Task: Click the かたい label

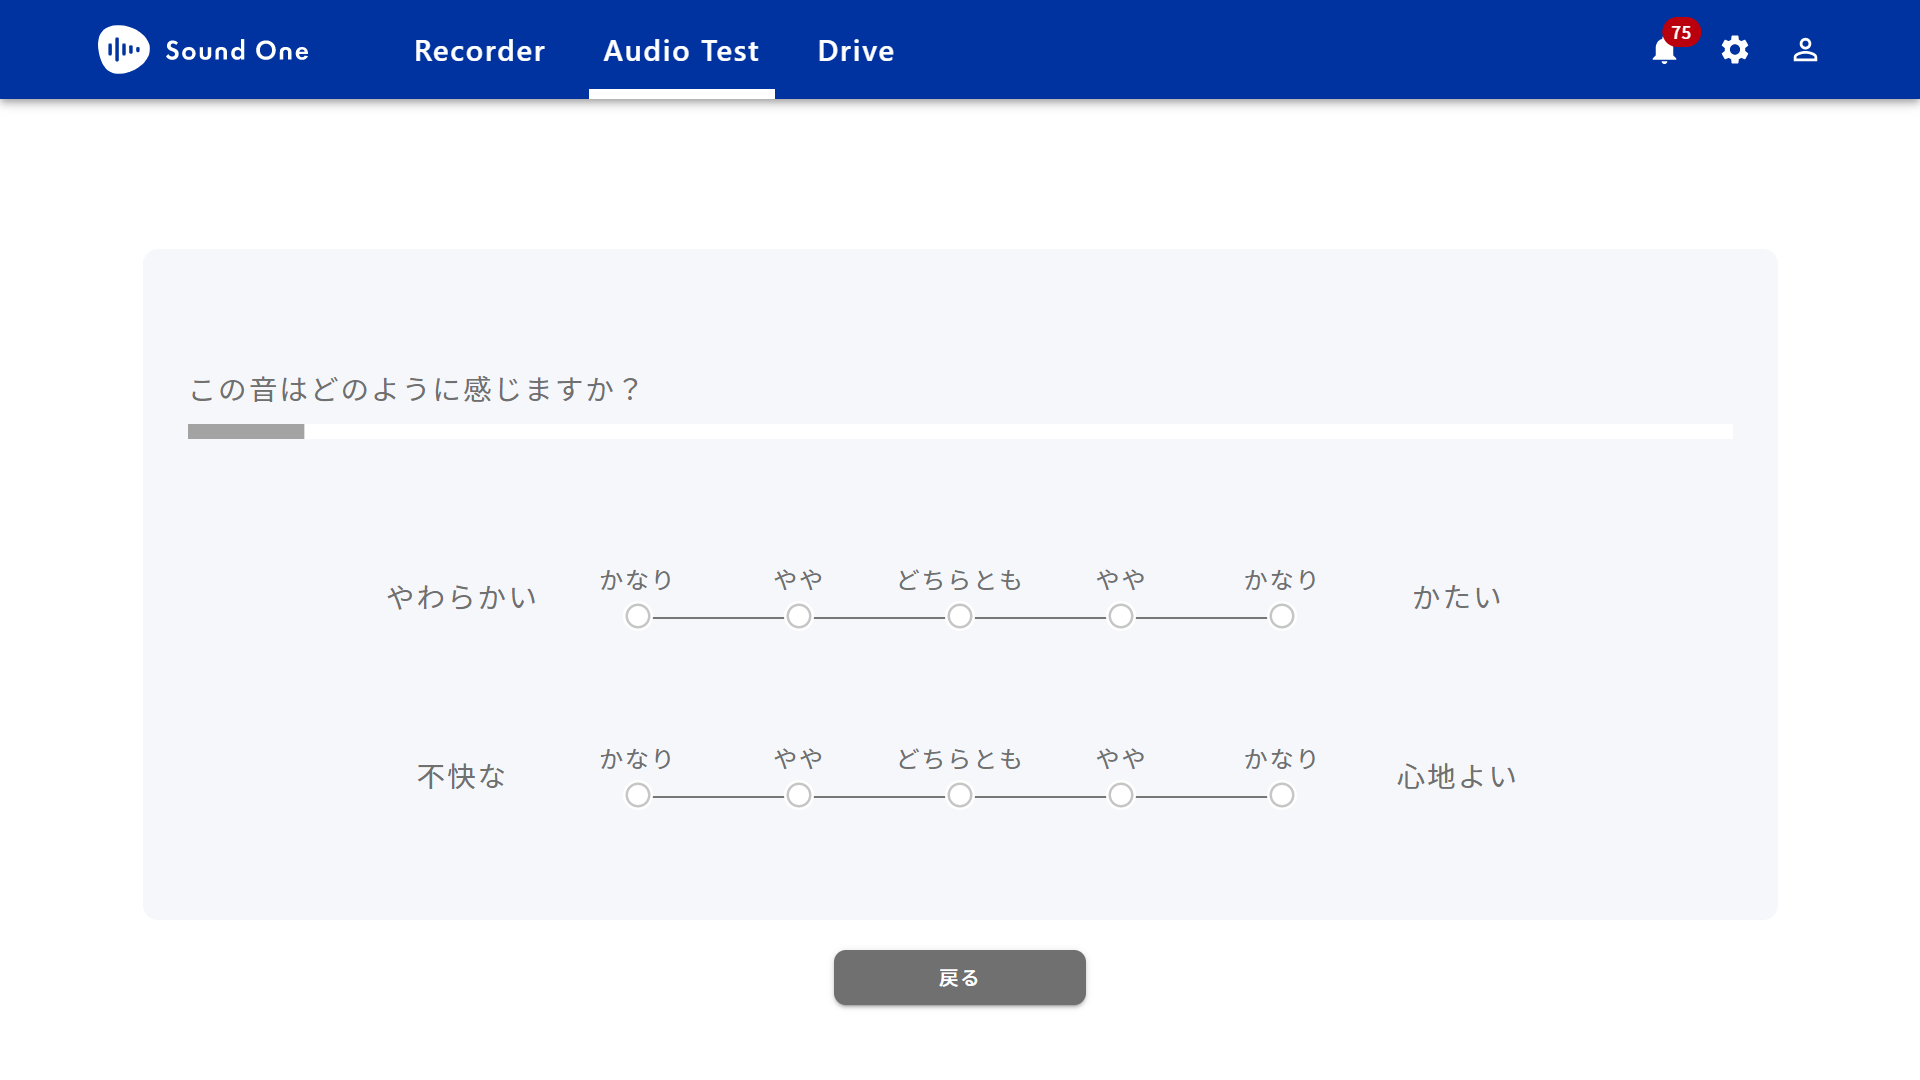Action: [1457, 598]
